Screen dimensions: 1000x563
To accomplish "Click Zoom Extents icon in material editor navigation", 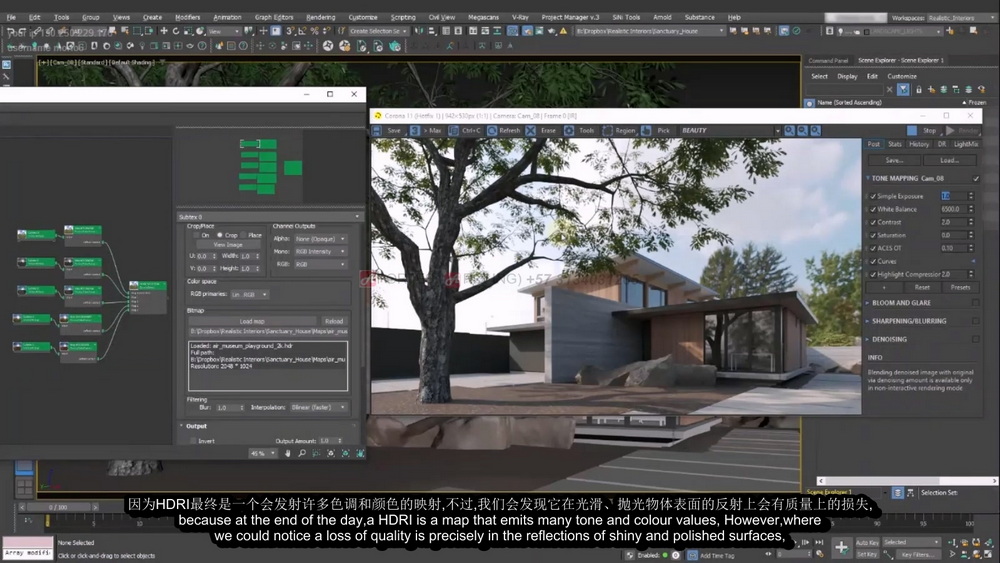I will 331,453.
